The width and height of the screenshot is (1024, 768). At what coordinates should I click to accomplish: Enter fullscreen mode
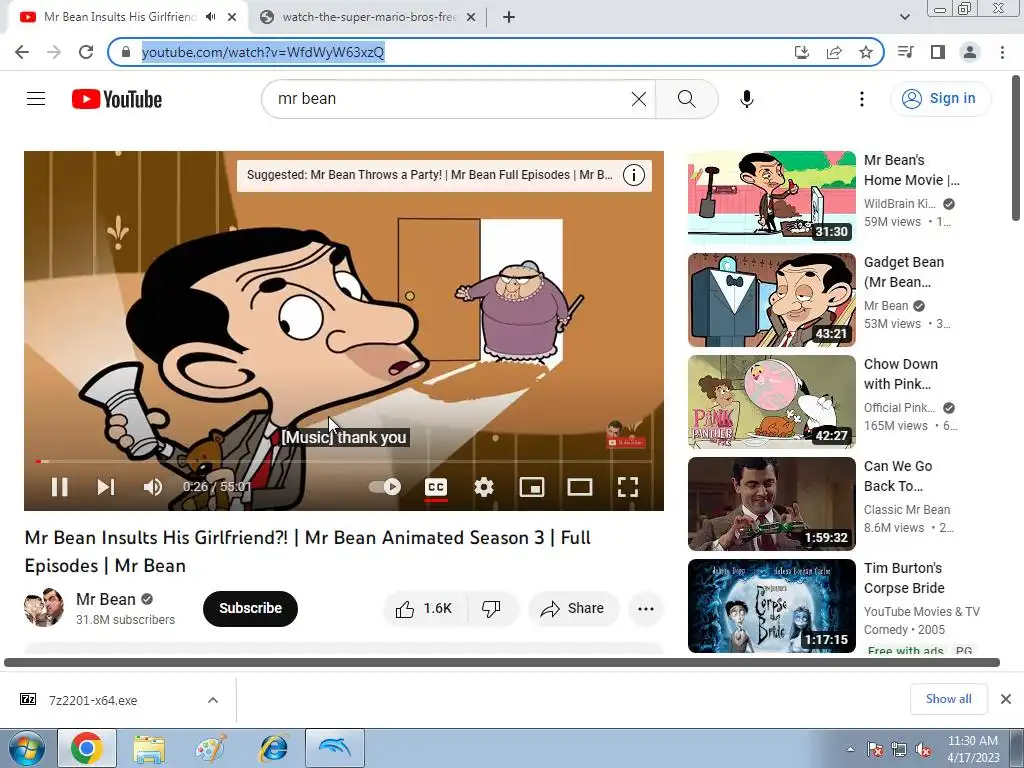coord(628,487)
